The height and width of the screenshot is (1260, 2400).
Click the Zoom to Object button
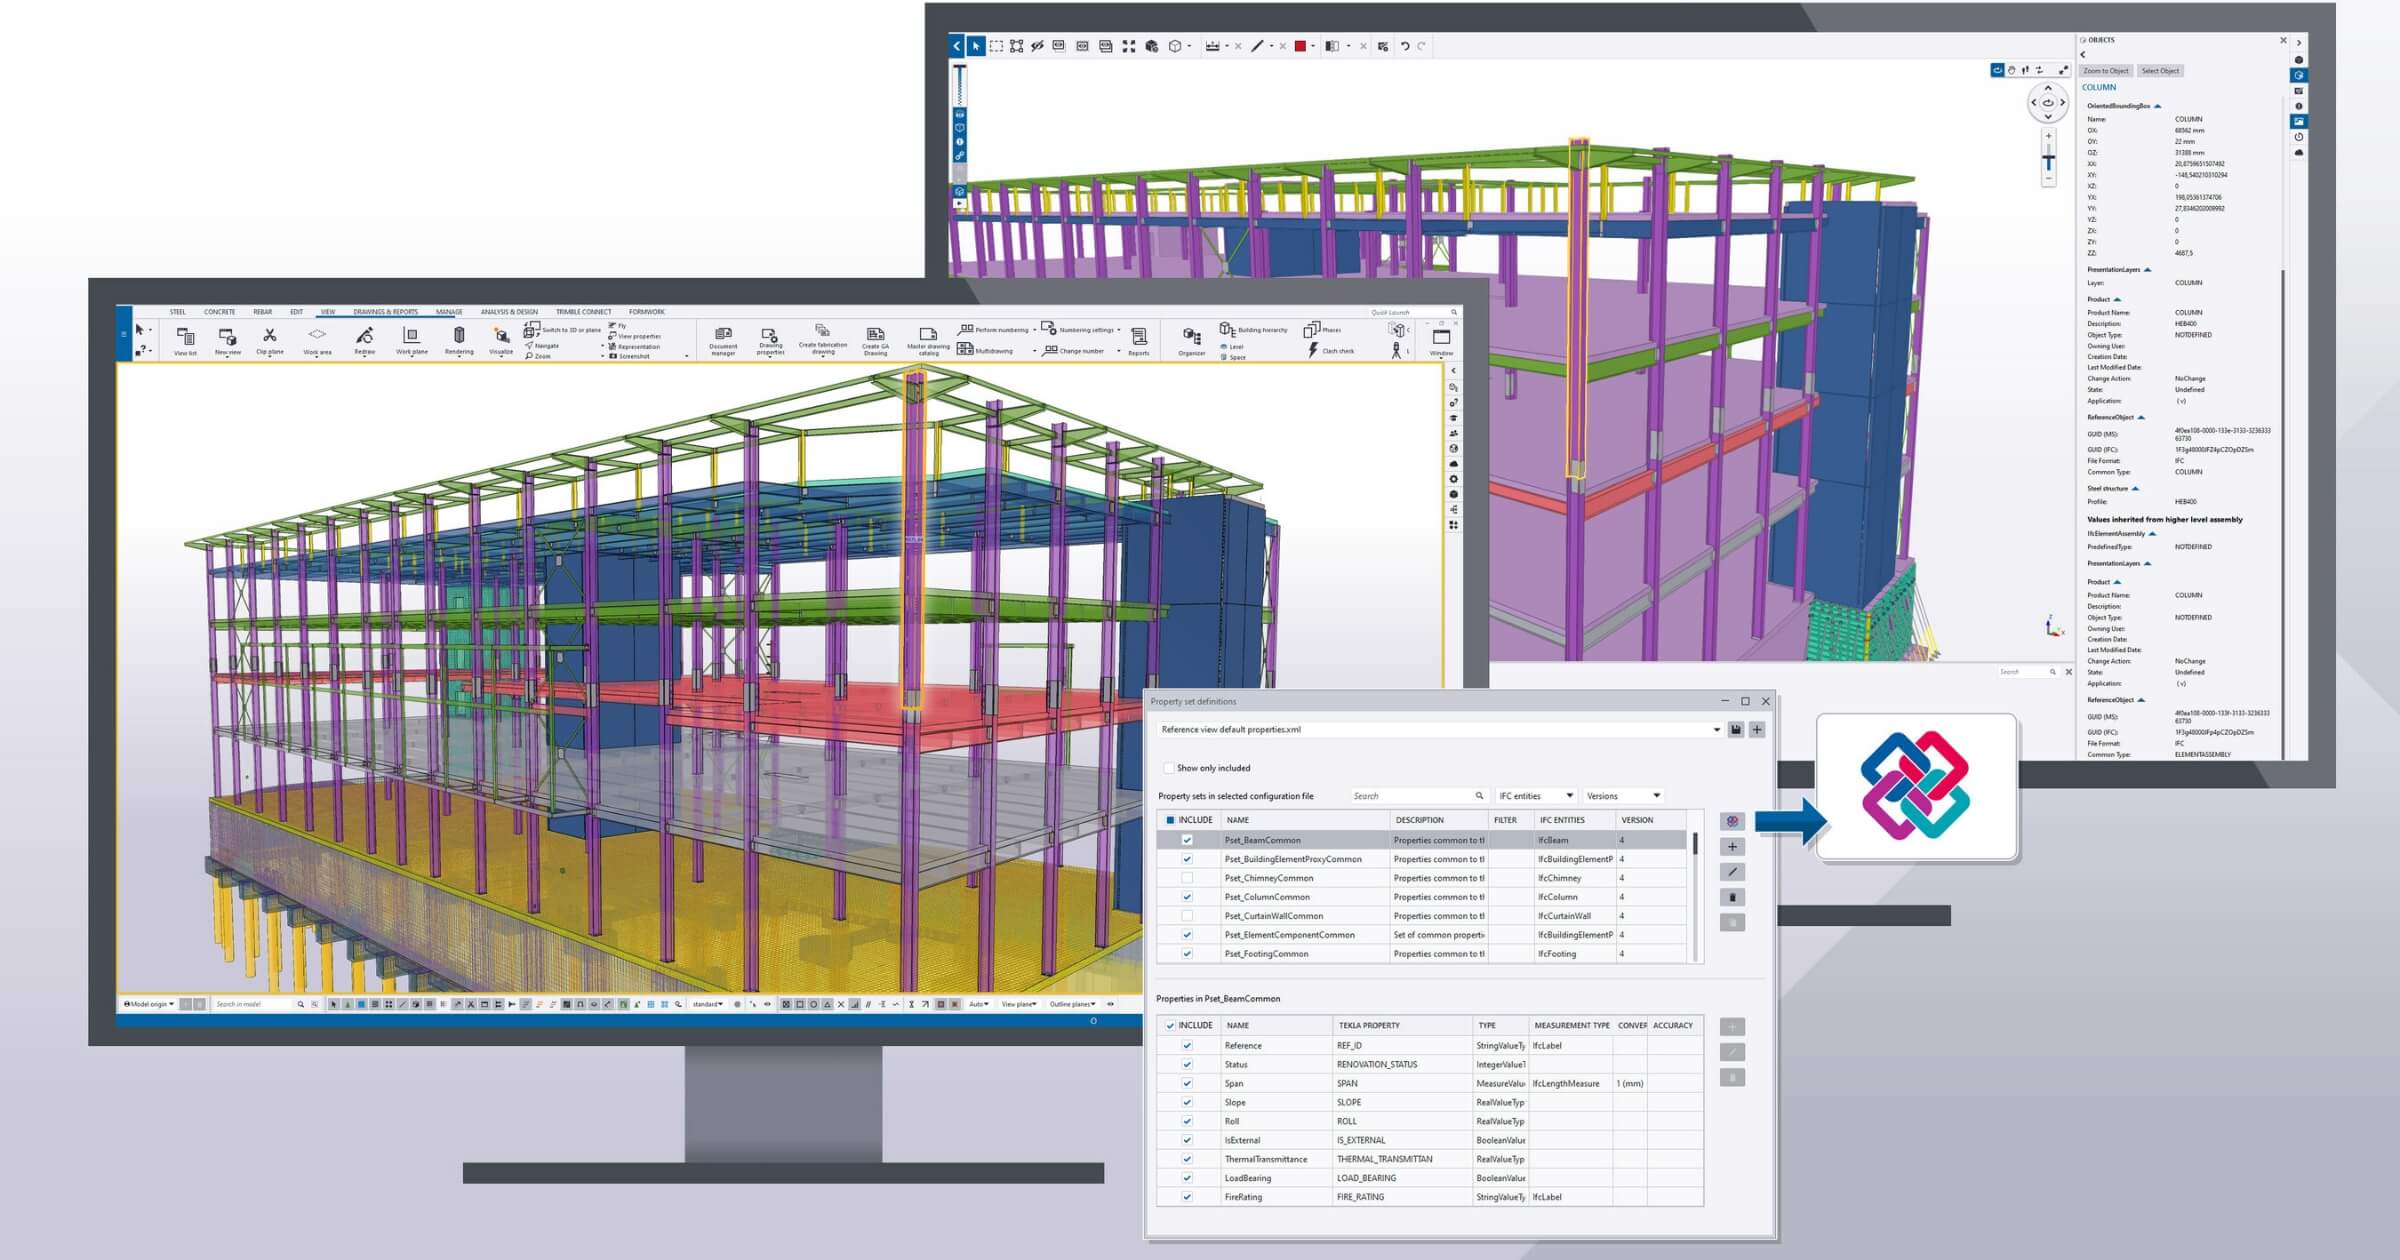(x=2106, y=70)
